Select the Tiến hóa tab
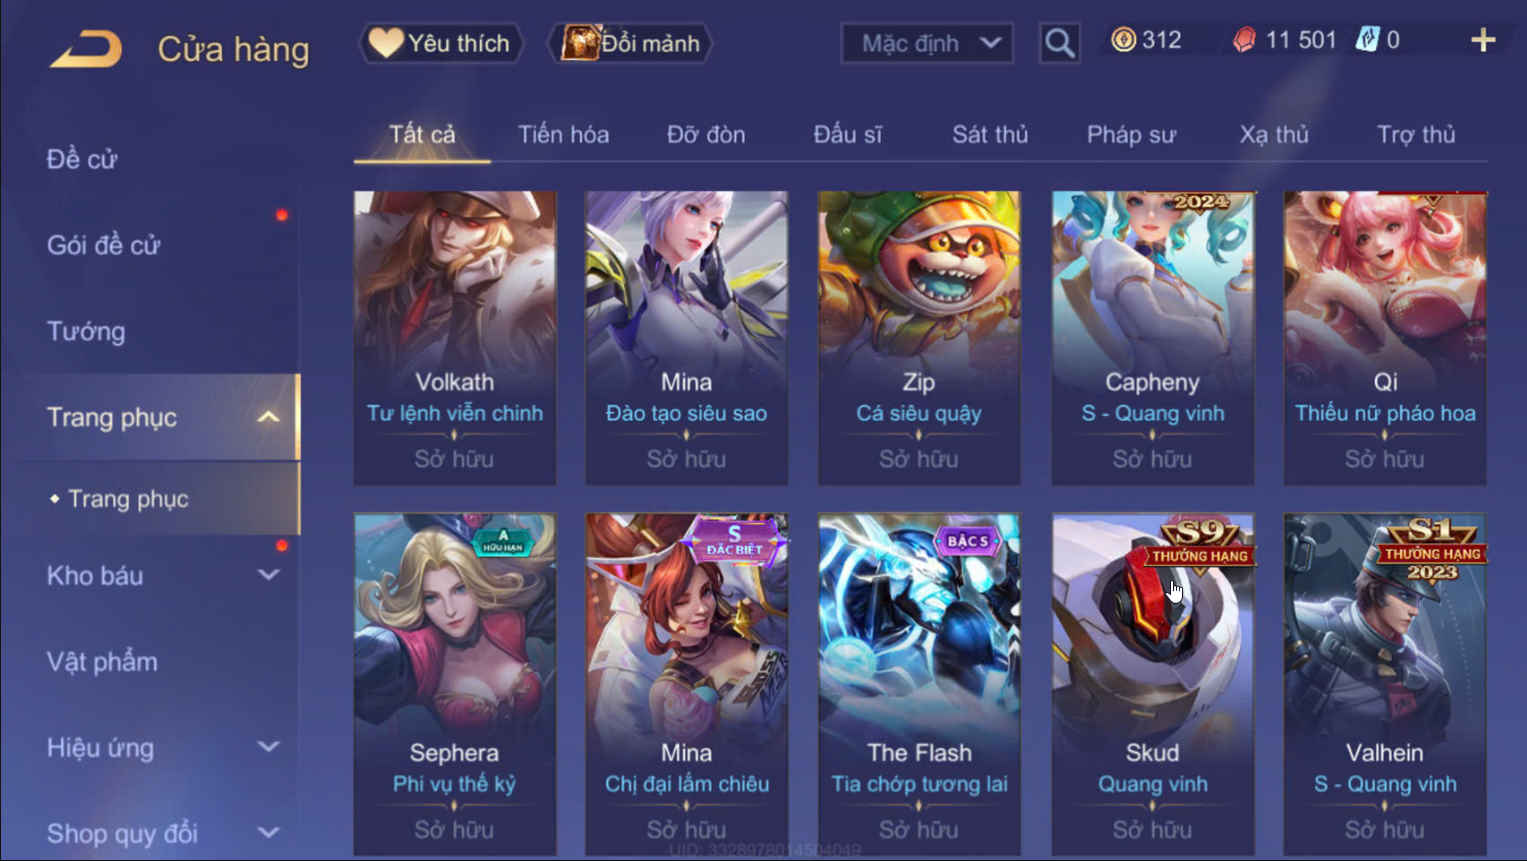 (x=563, y=134)
